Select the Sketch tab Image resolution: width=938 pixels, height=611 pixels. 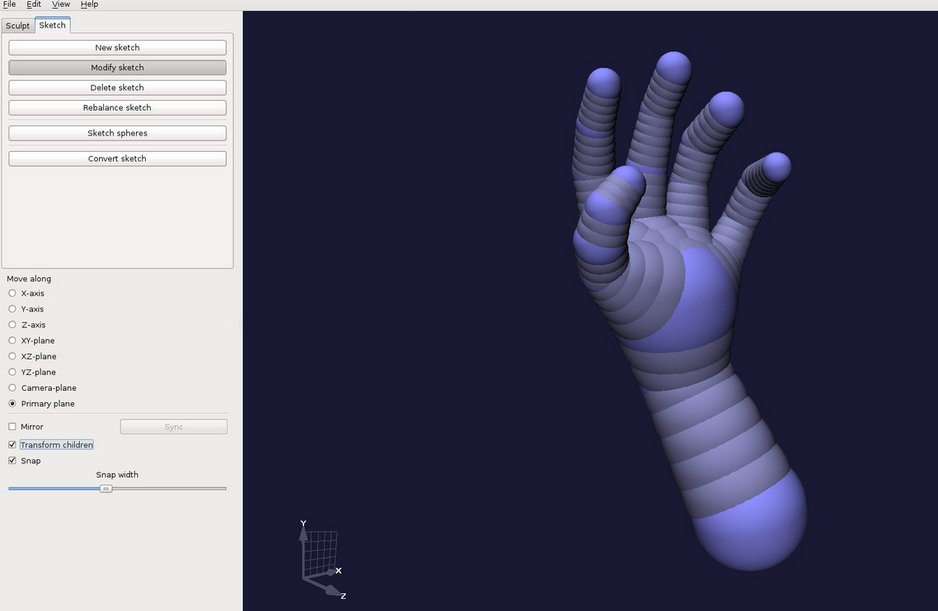(x=53, y=25)
